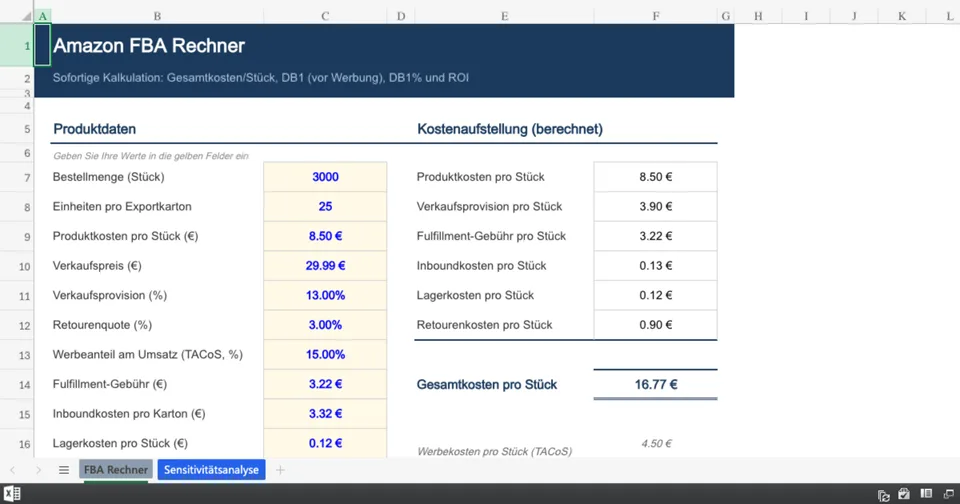Click the 'Fulfillment-Gebühr pro Stück' label
The image size is (960, 504).
tap(491, 236)
